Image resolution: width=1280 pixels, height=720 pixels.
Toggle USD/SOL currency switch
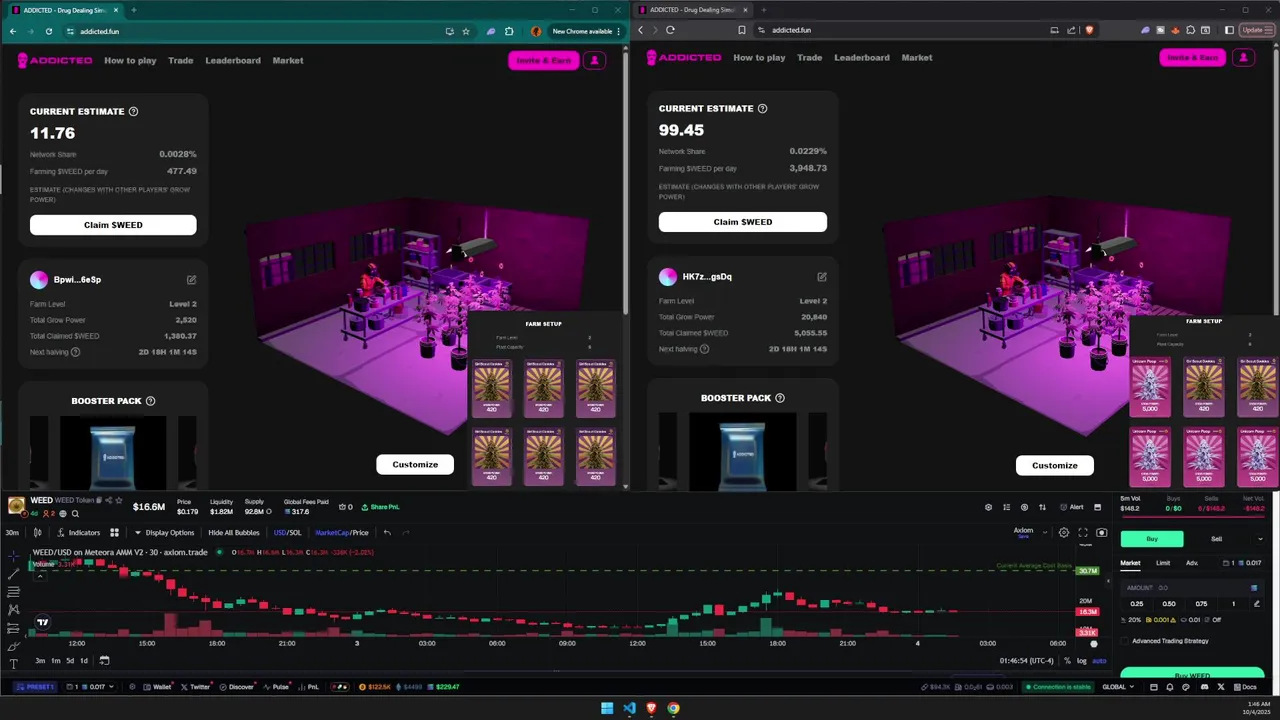(288, 533)
